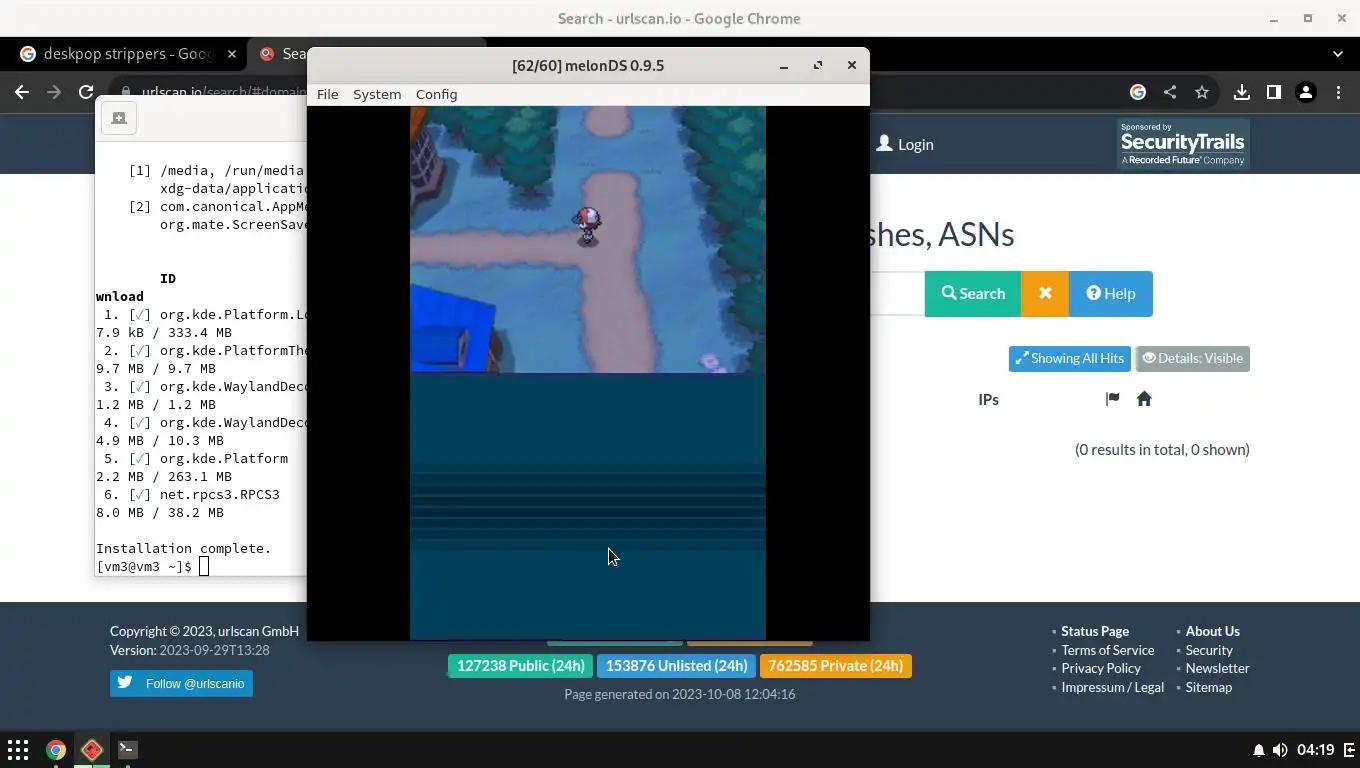This screenshot has height=768, width=1360.
Task: Clear the search with the orange X button
Action: point(1045,293)
